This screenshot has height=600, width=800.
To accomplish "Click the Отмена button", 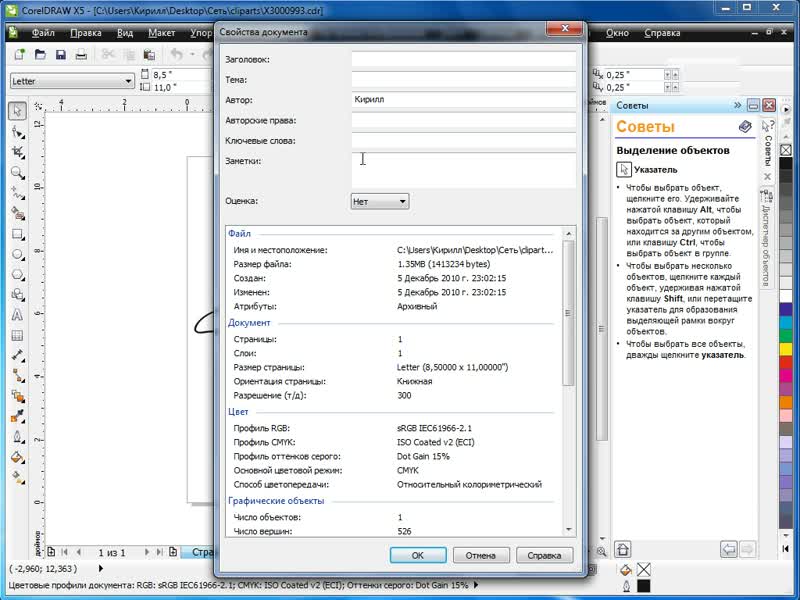I will pyautogui.click(x=481, y=555).
